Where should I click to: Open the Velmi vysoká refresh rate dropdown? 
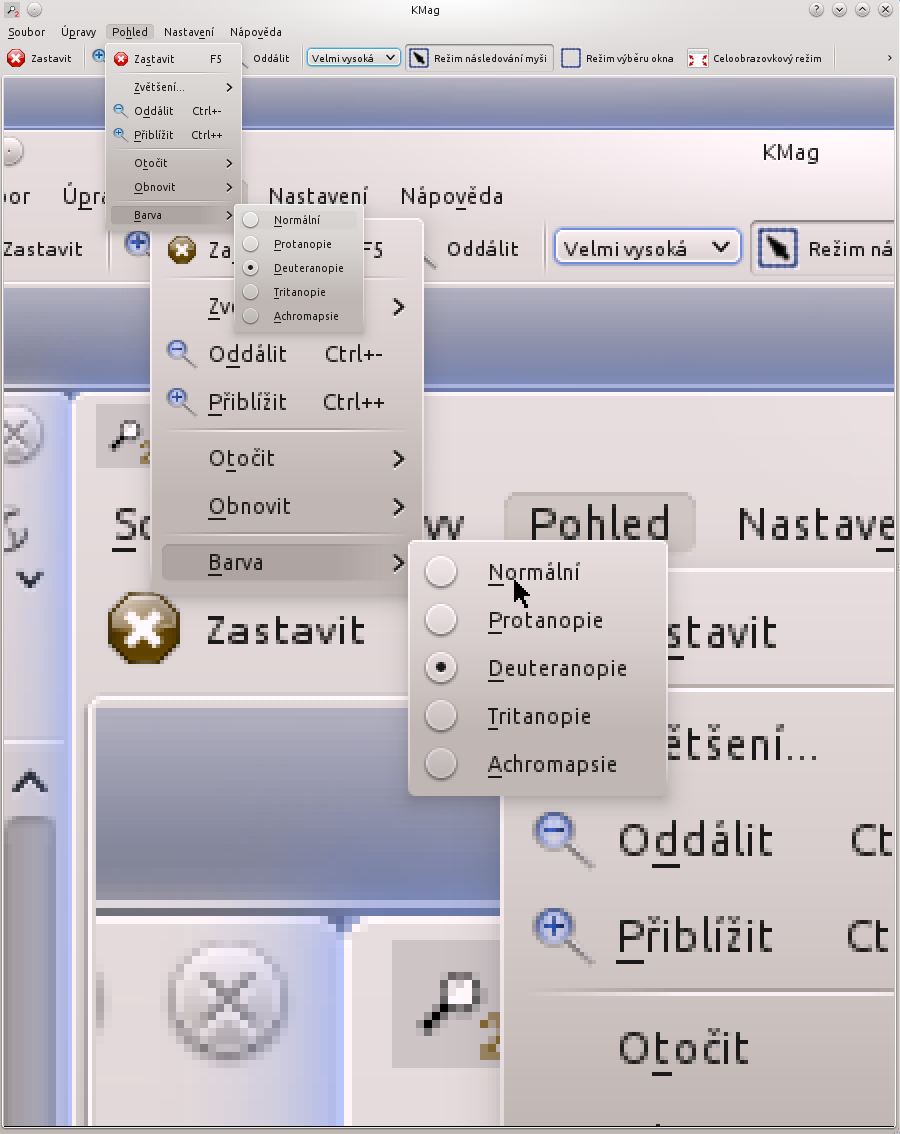click(354, 58)
